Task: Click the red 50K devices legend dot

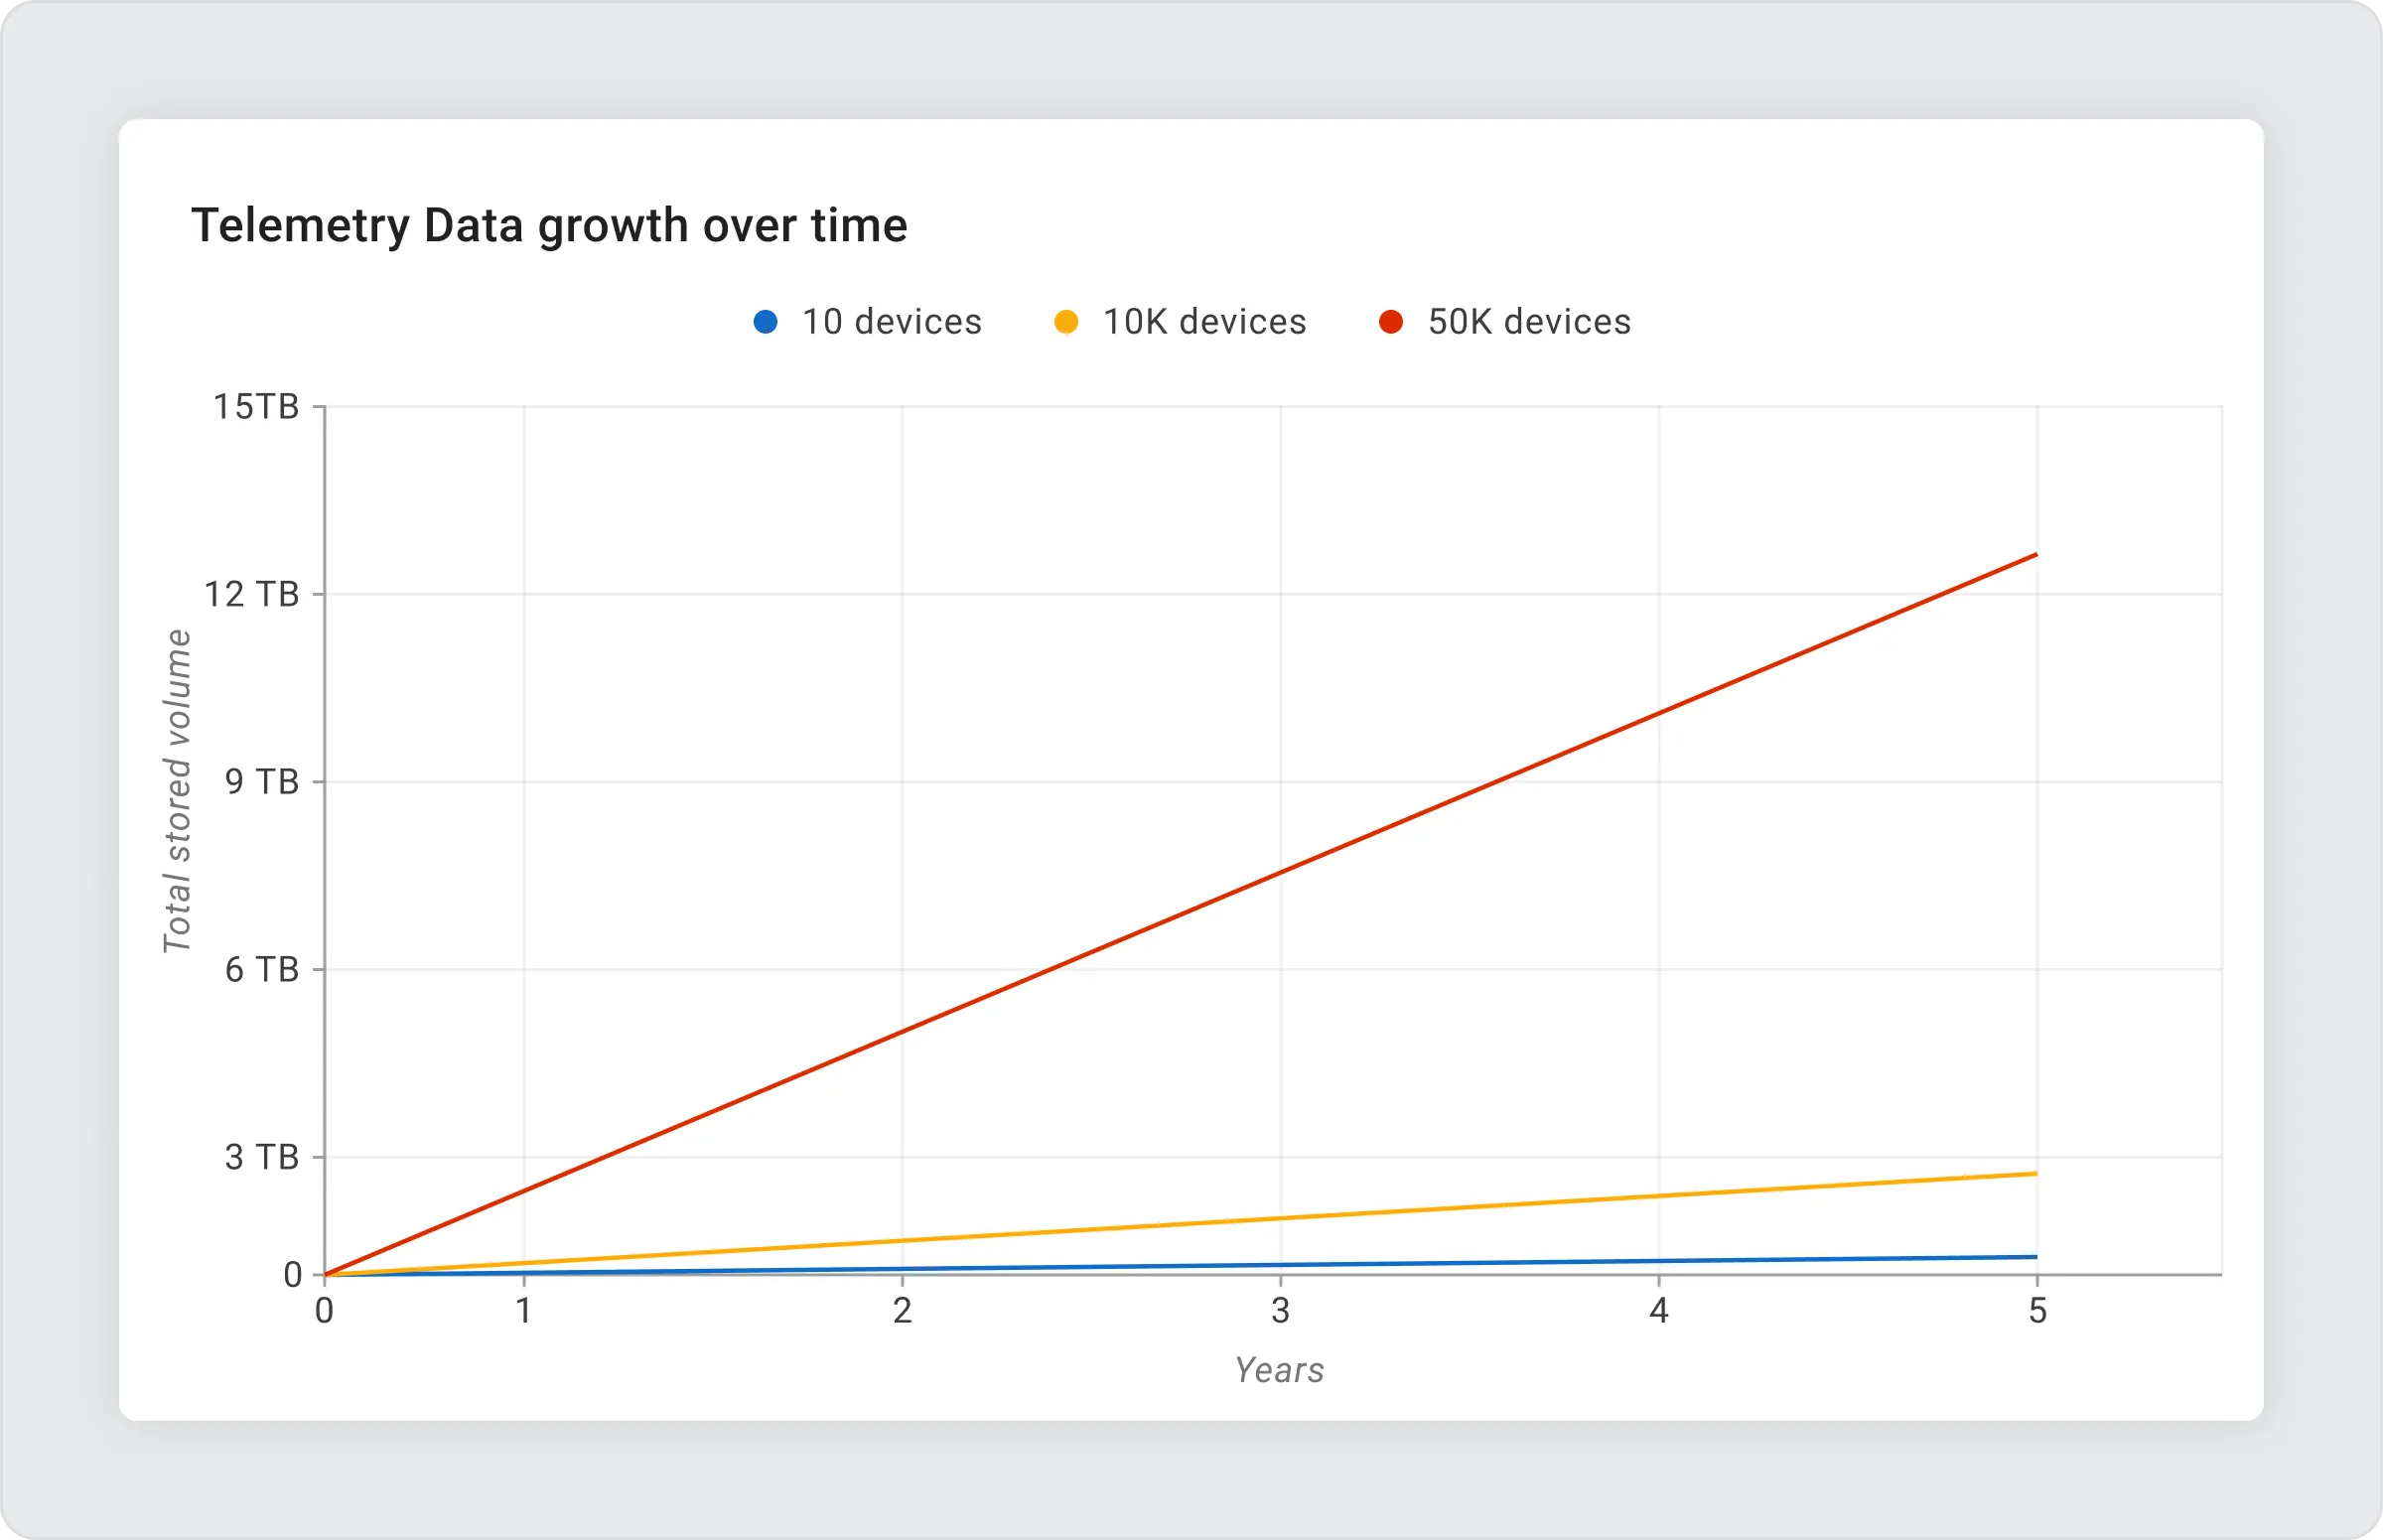Action: click(1390, 322)
